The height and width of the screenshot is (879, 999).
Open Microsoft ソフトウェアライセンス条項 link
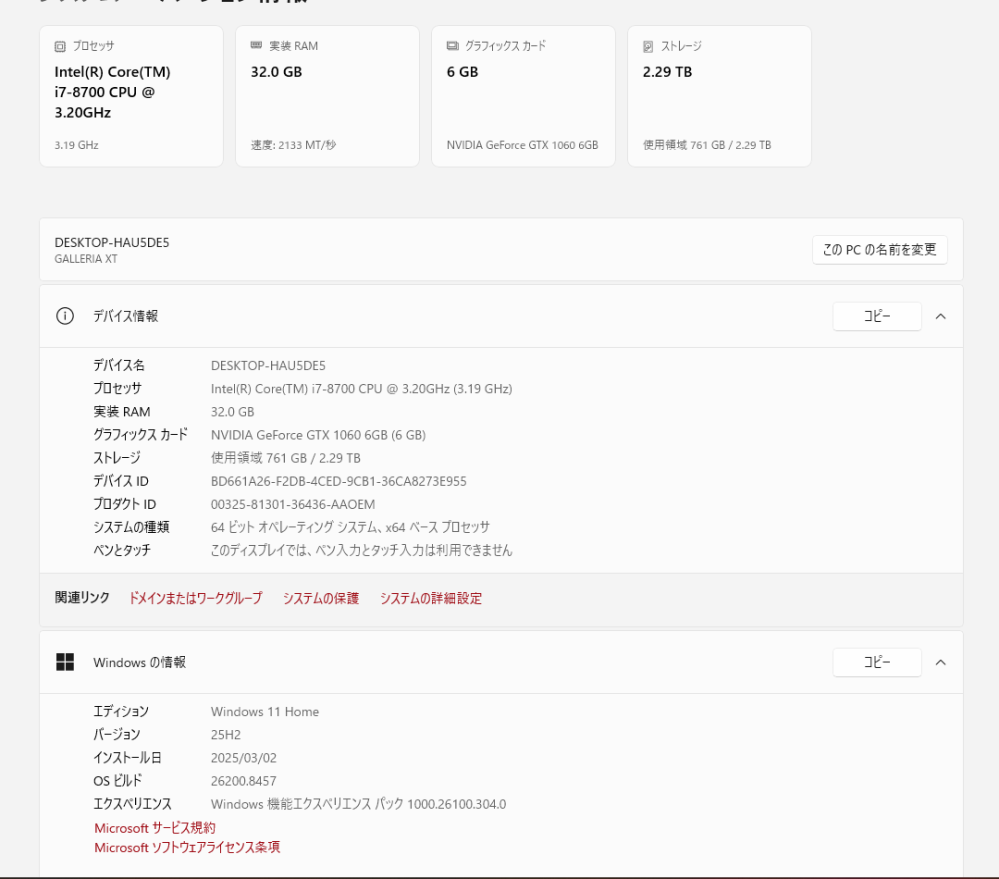(187, 847)
